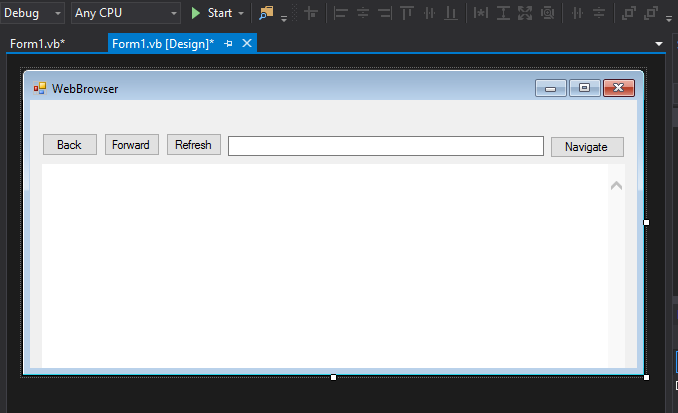
Task: Select the Navigate button on the form
Action: pos(587,147)
